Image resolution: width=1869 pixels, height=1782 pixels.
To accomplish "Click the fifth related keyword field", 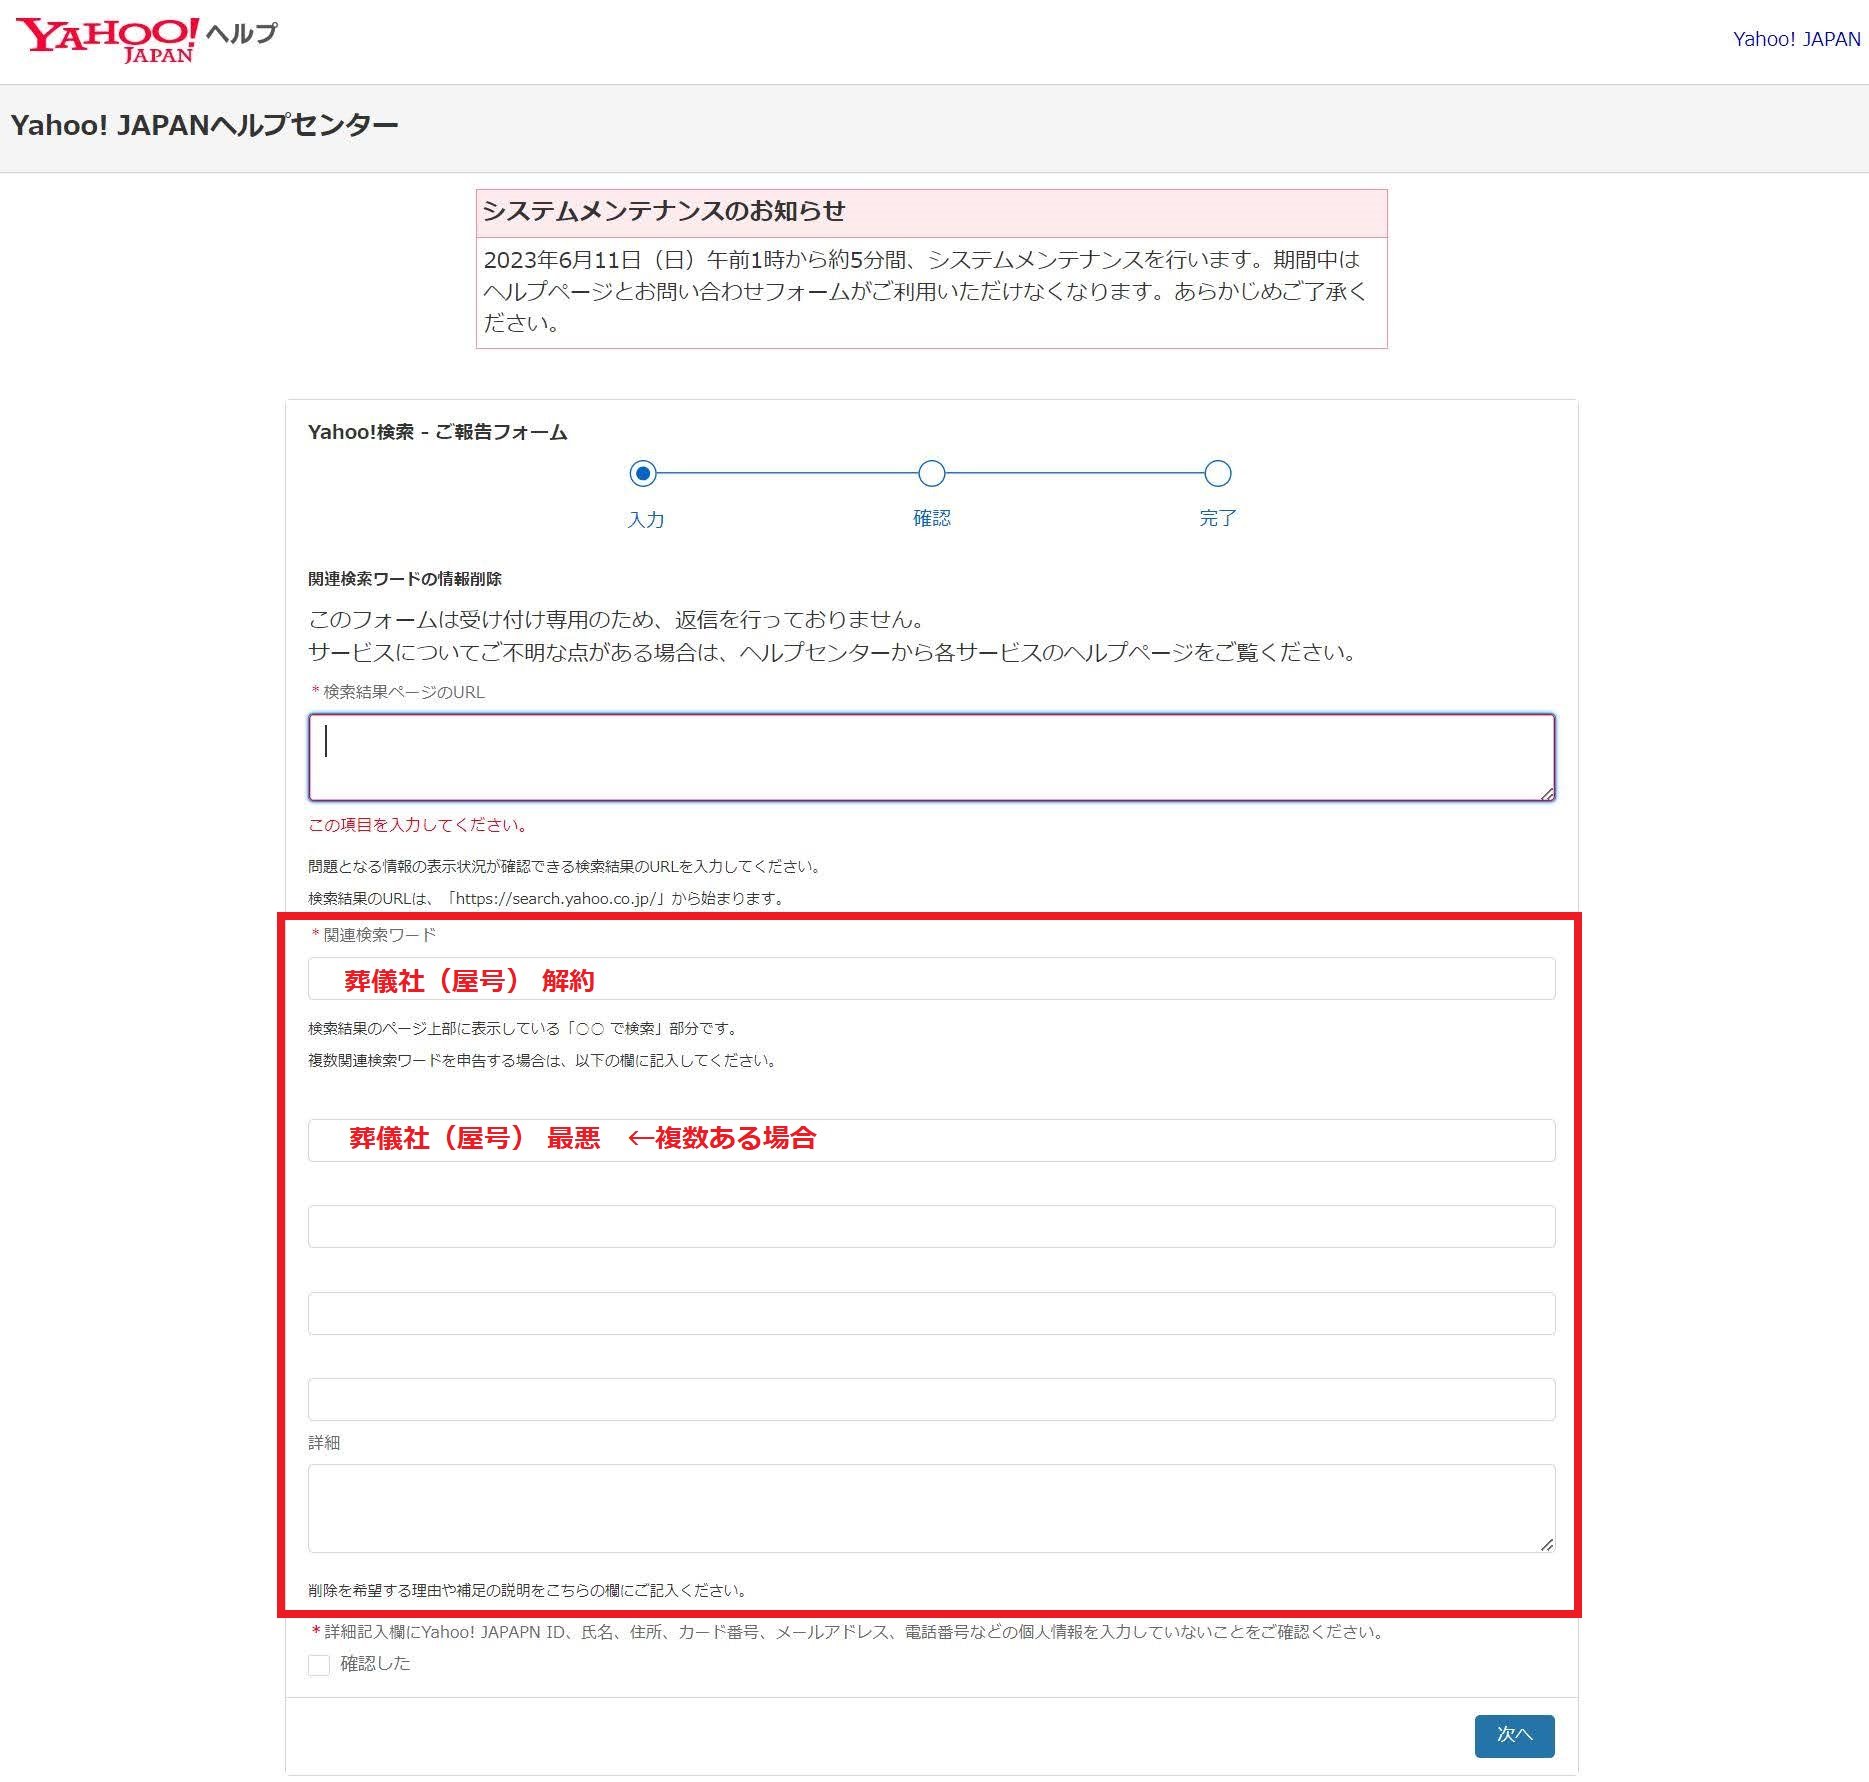I will coord(930,1399).
